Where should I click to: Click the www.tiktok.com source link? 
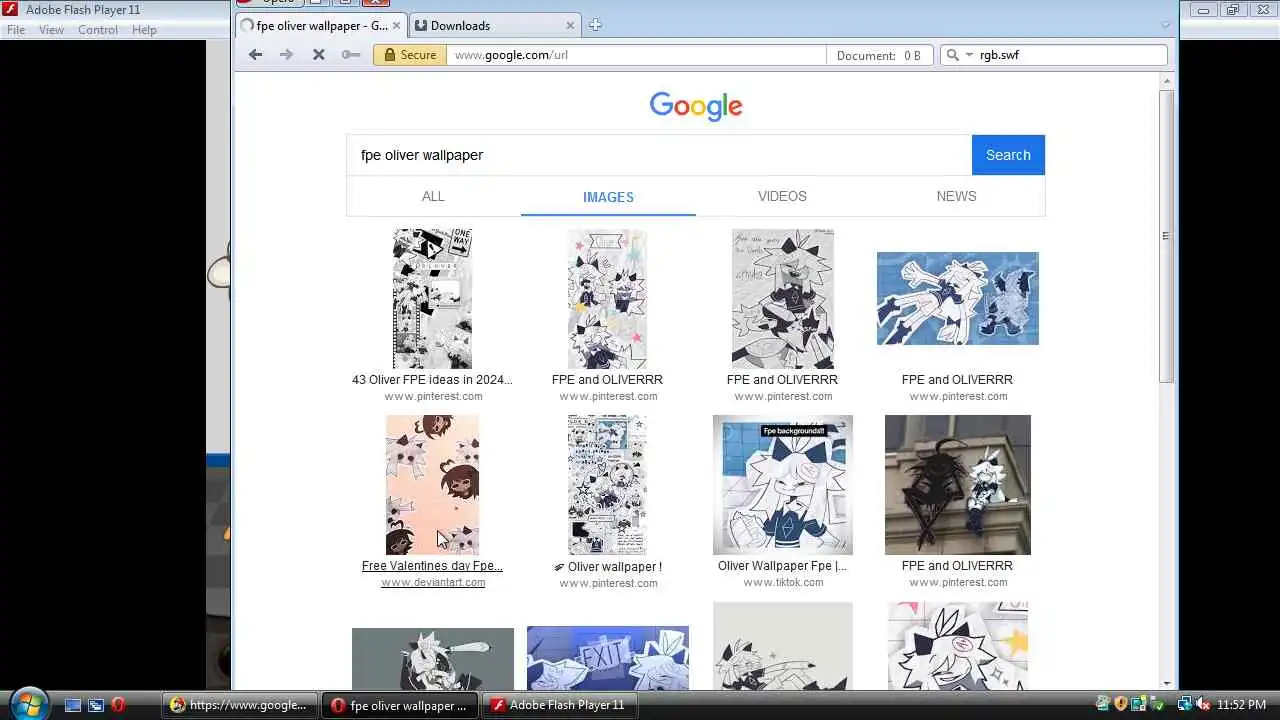tap(783, 582)
